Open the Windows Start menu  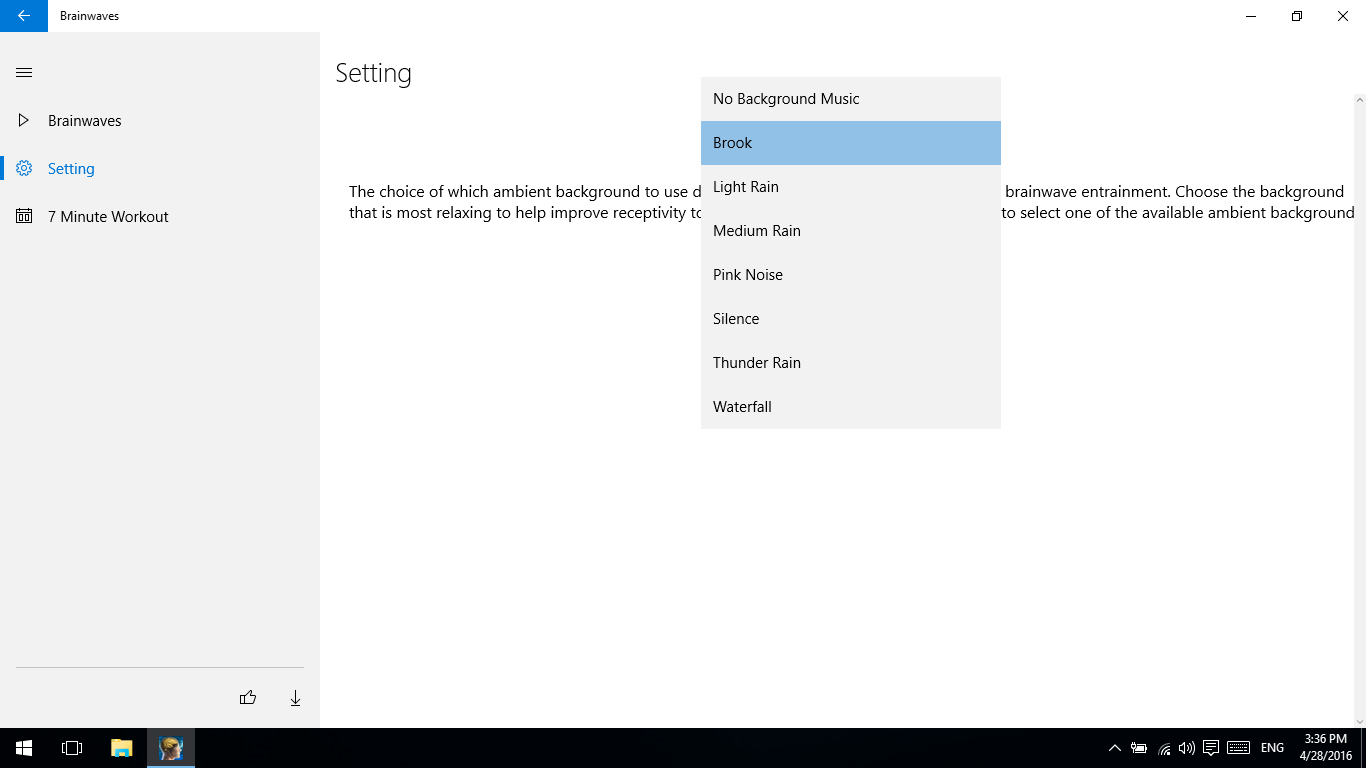point(24,748)
